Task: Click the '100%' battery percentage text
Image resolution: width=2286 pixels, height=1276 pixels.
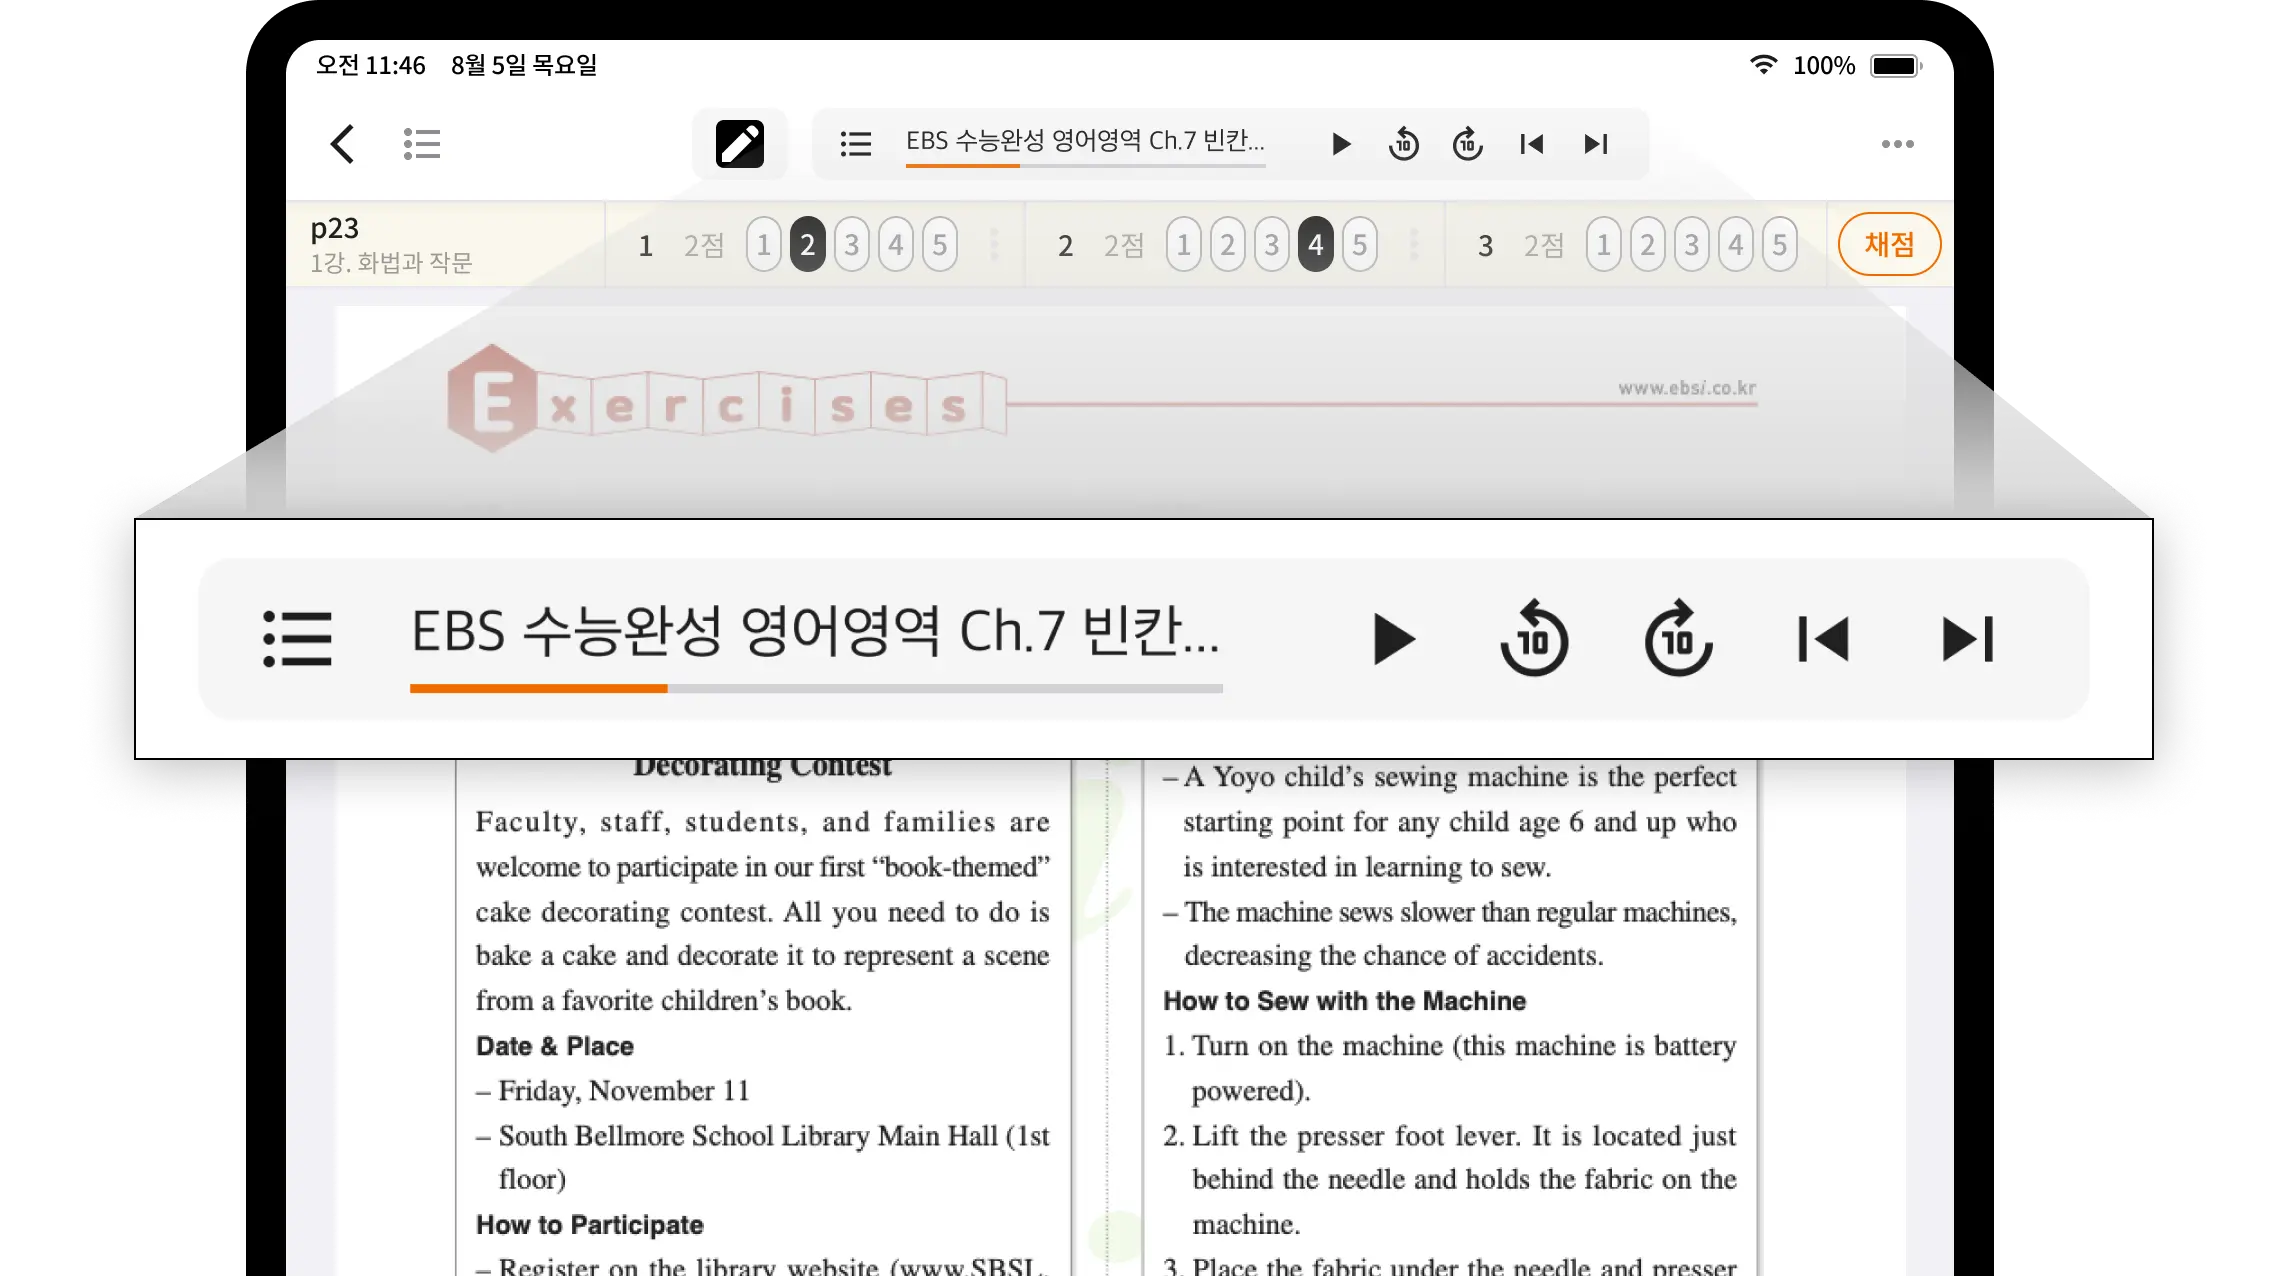Action: pos(1824,66)
